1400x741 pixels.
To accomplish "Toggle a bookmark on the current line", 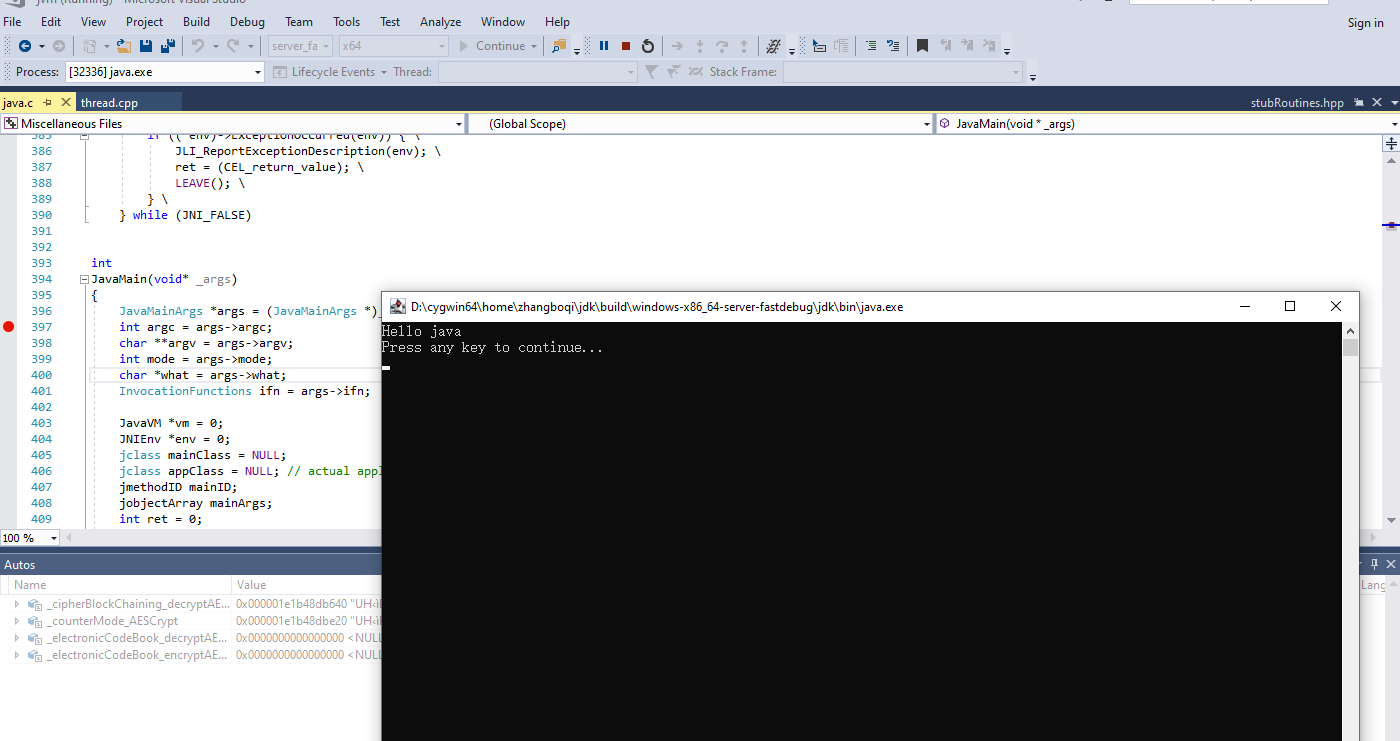I will 922,46.
